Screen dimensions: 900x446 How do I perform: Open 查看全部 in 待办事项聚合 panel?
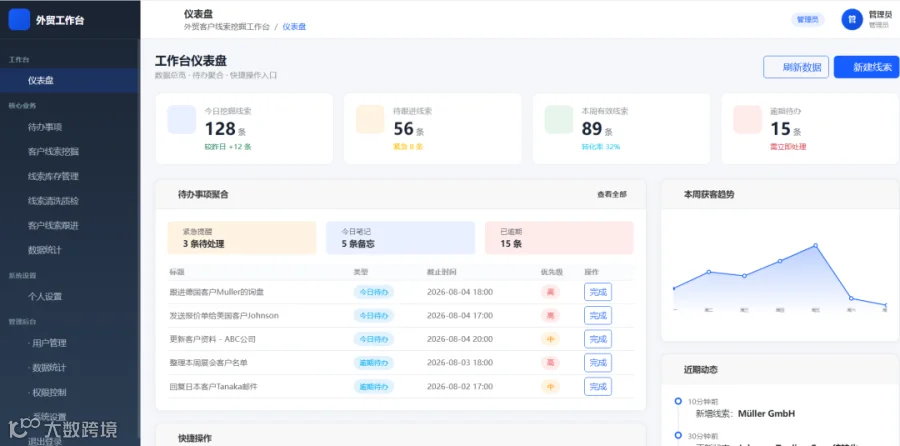(x=612, y=195)
